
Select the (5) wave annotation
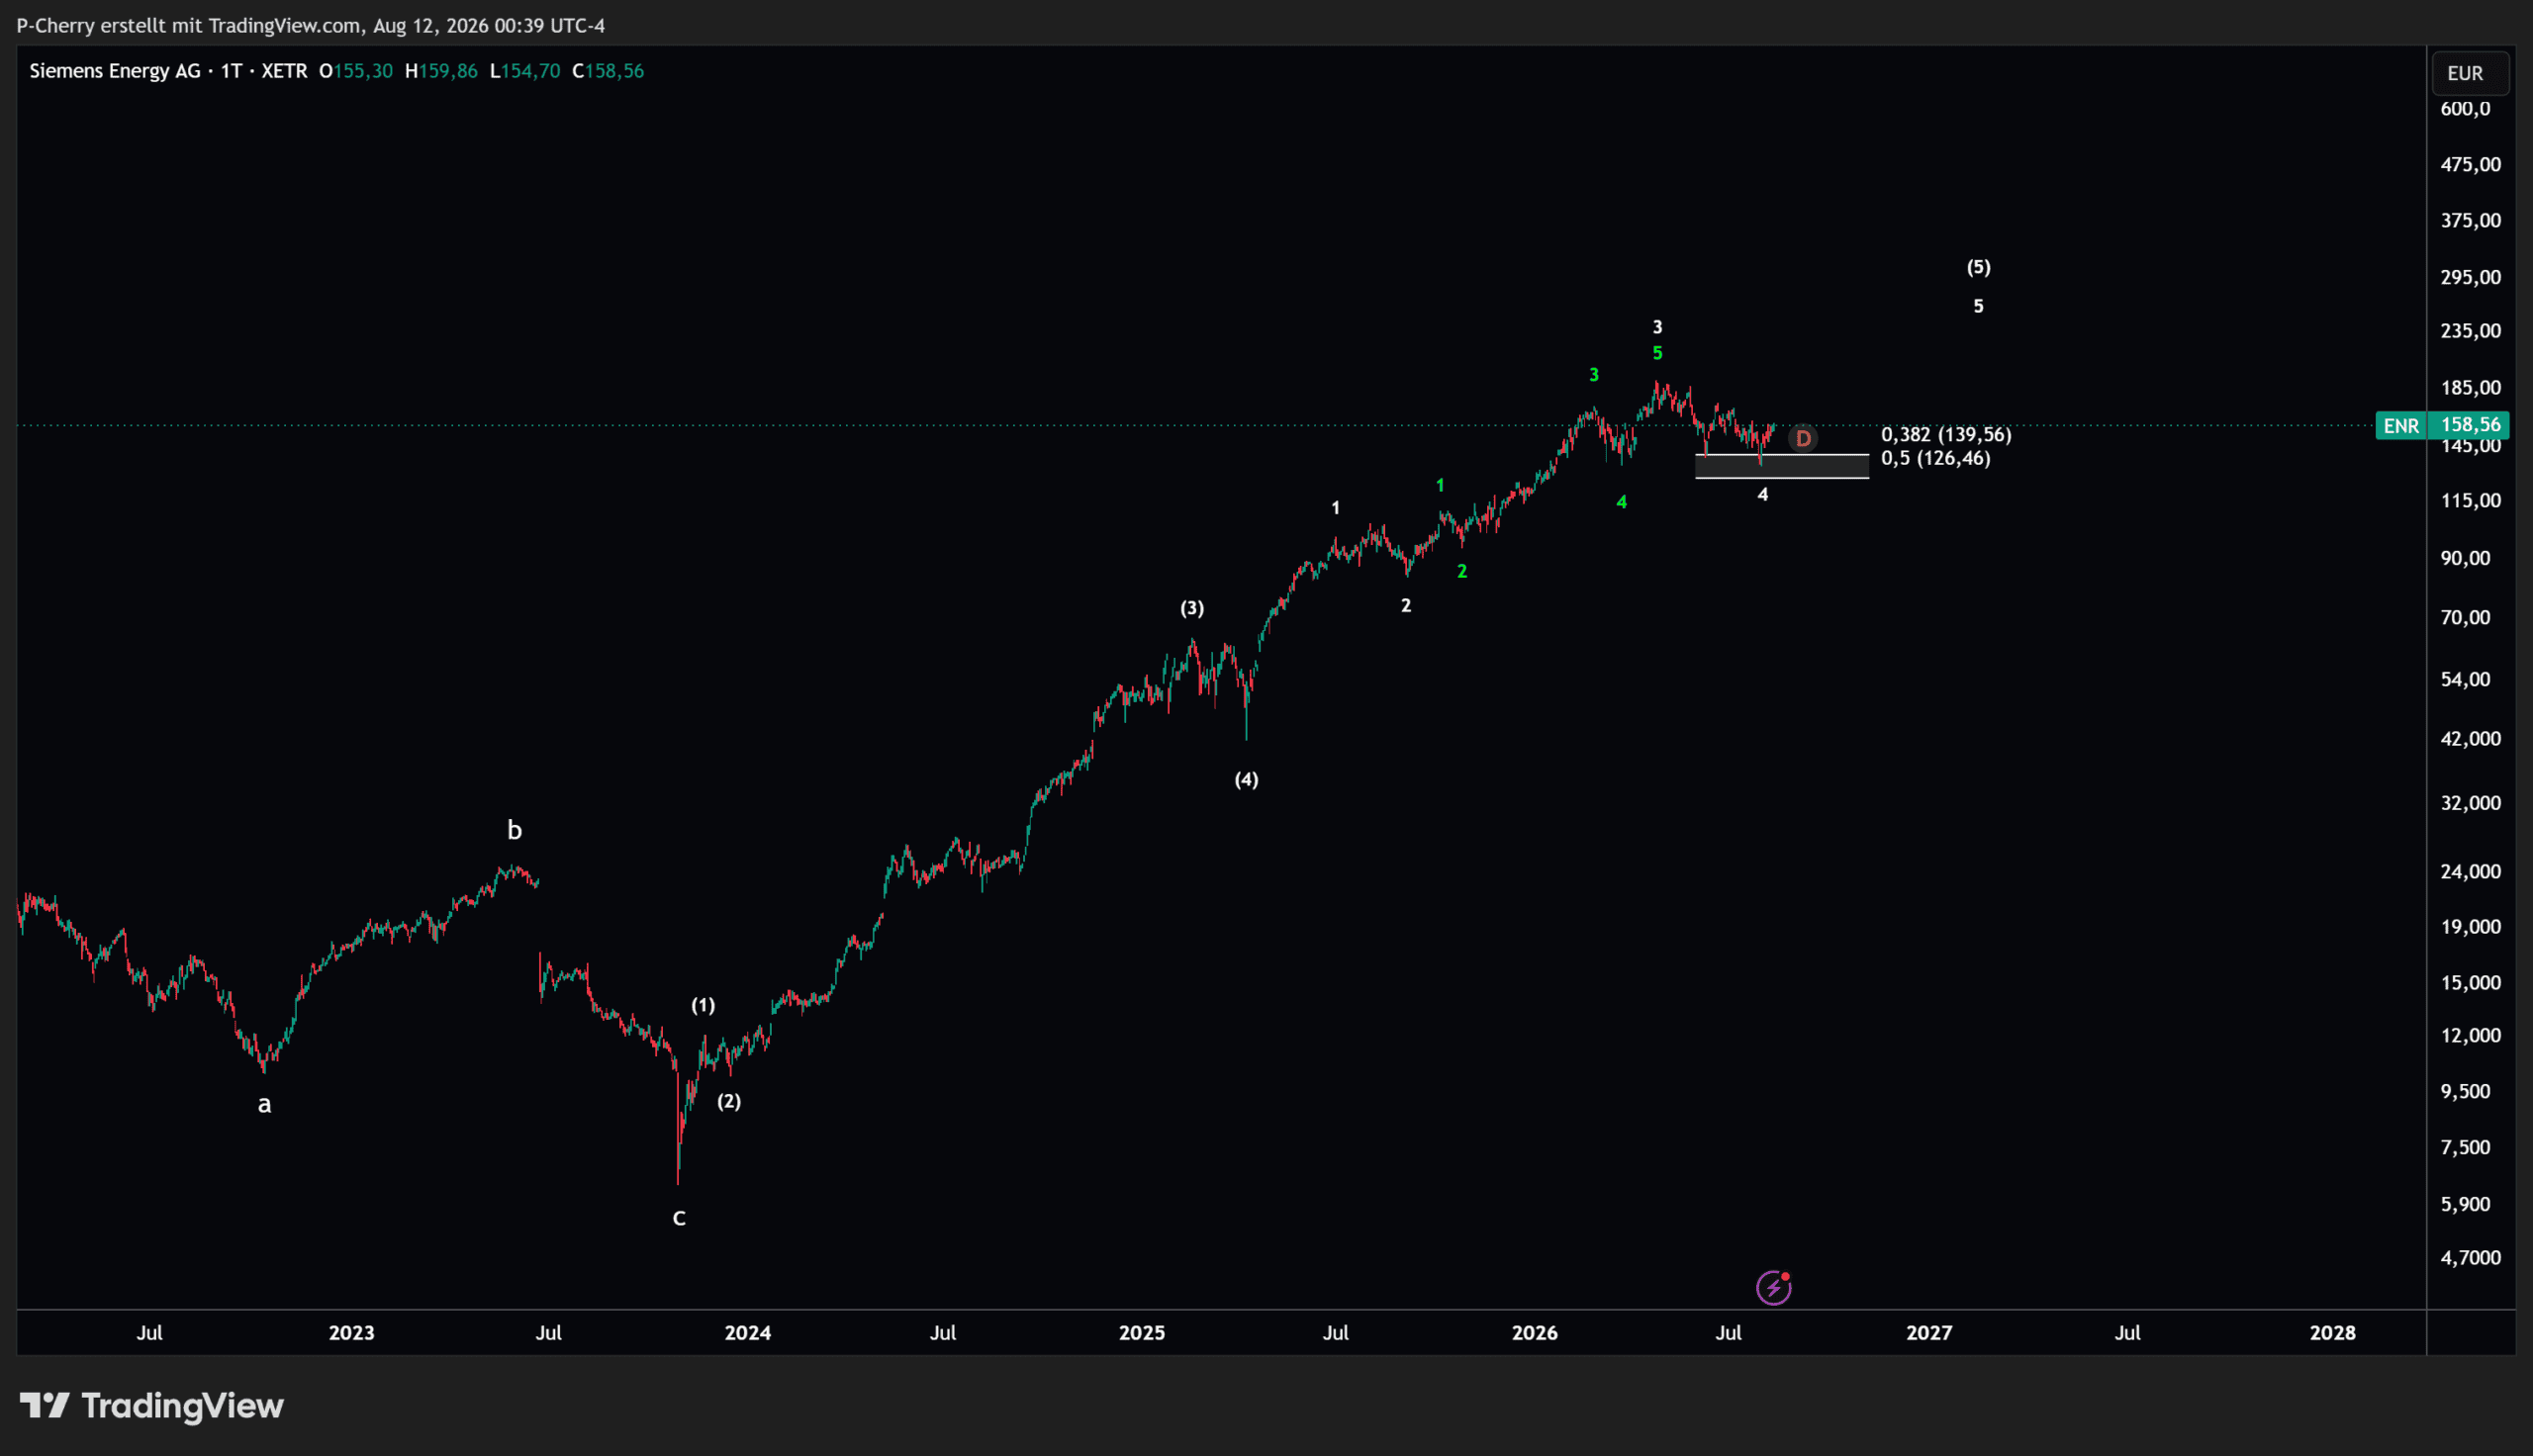[1978, 267]
